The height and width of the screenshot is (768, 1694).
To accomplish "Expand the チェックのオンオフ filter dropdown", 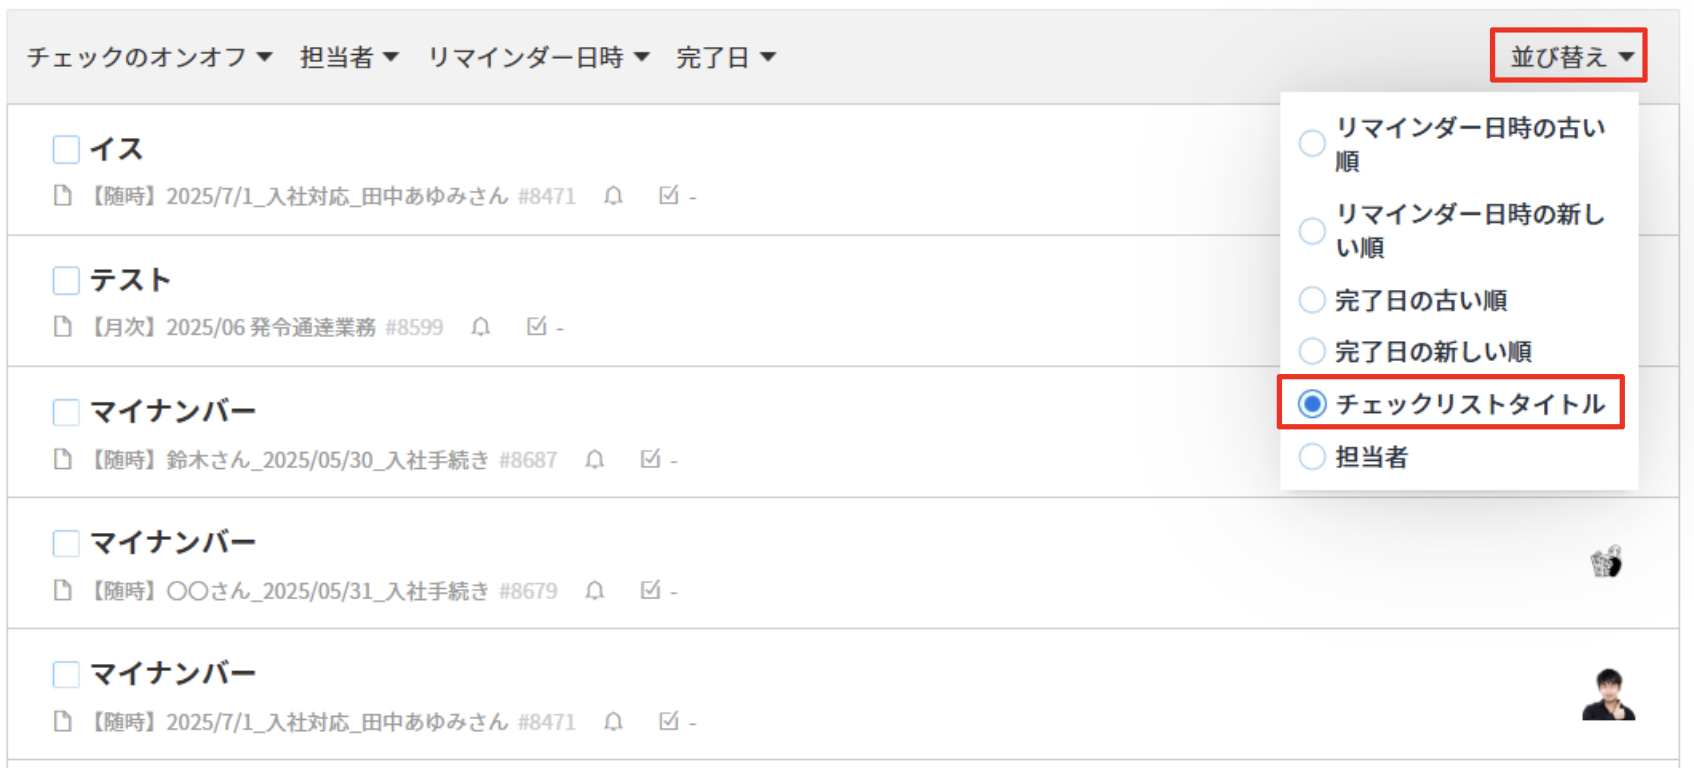I will [149, 57].
